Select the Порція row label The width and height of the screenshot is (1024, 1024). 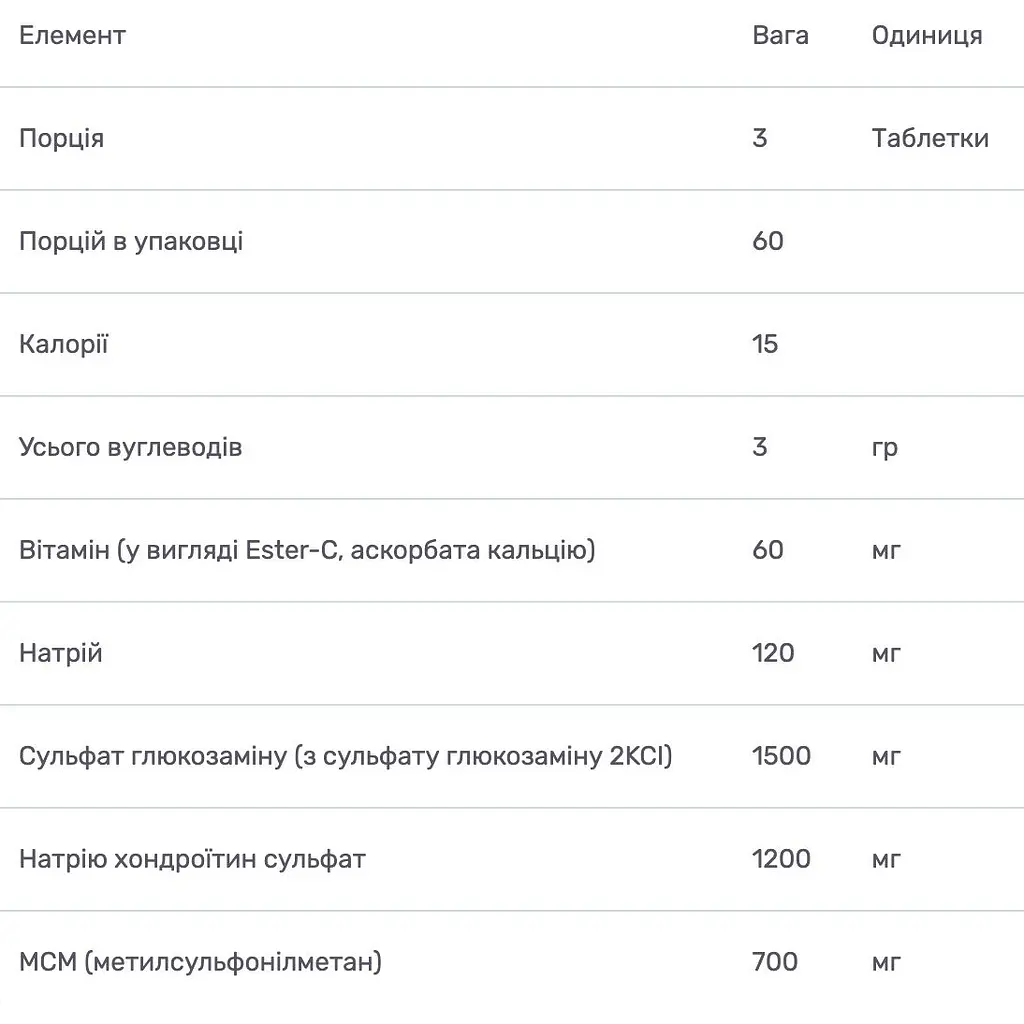click(61, 138)
